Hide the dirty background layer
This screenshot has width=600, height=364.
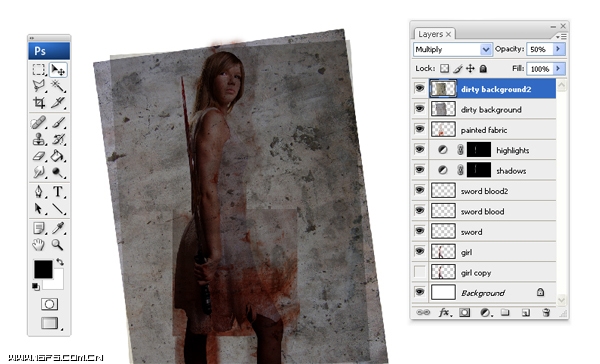tap(420, 109)
